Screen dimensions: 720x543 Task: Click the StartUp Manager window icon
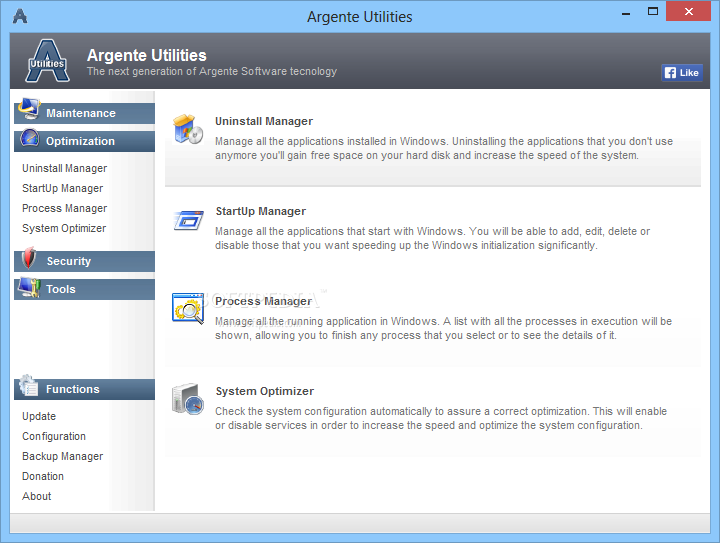tap(188, 221)
